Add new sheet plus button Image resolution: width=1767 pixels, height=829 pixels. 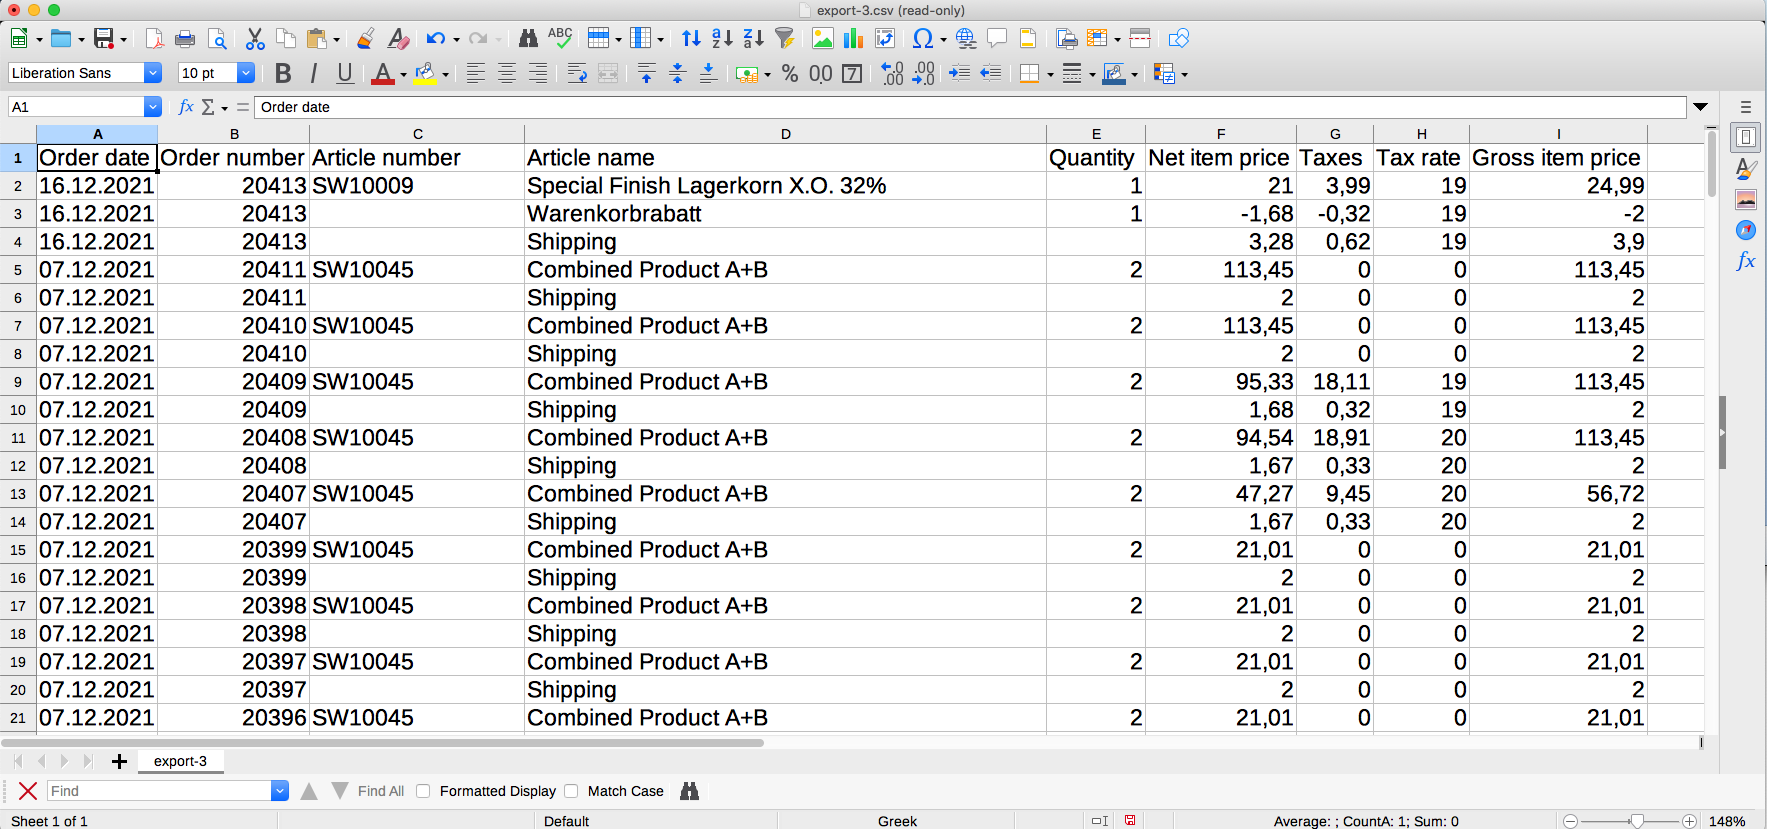119,761
